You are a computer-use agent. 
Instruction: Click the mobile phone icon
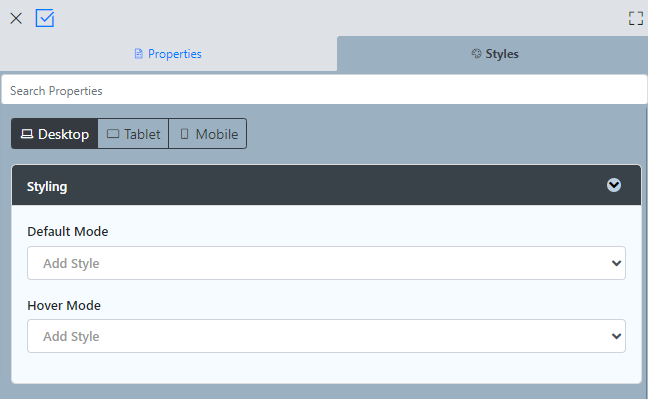click(x=184, y=134)
